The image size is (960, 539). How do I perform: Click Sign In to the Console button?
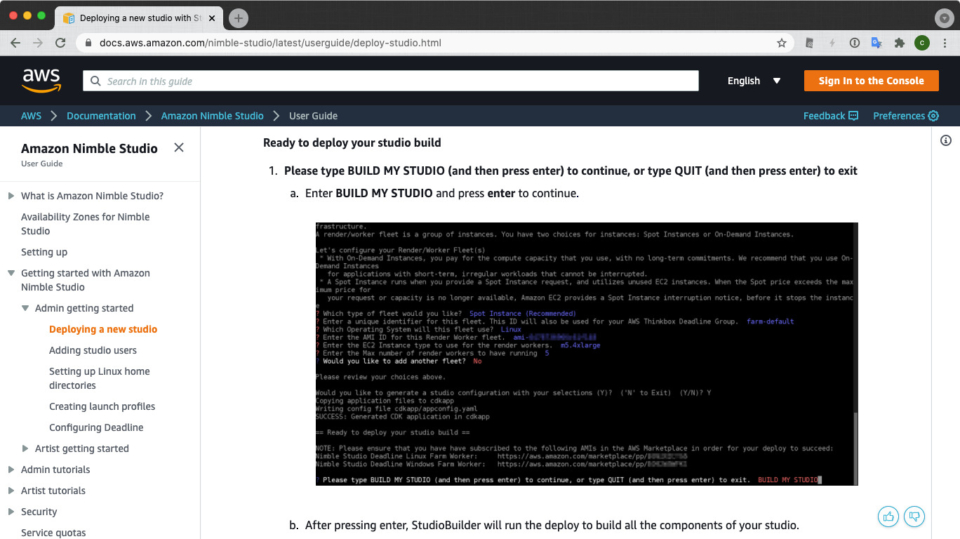pyautogui.click(x=871, y=81)
